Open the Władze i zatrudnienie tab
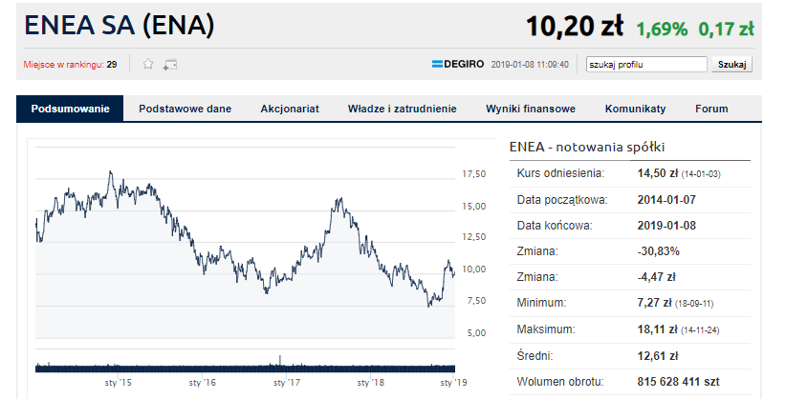The height and width of the screenshot is (399, 786). click(402, 109)
